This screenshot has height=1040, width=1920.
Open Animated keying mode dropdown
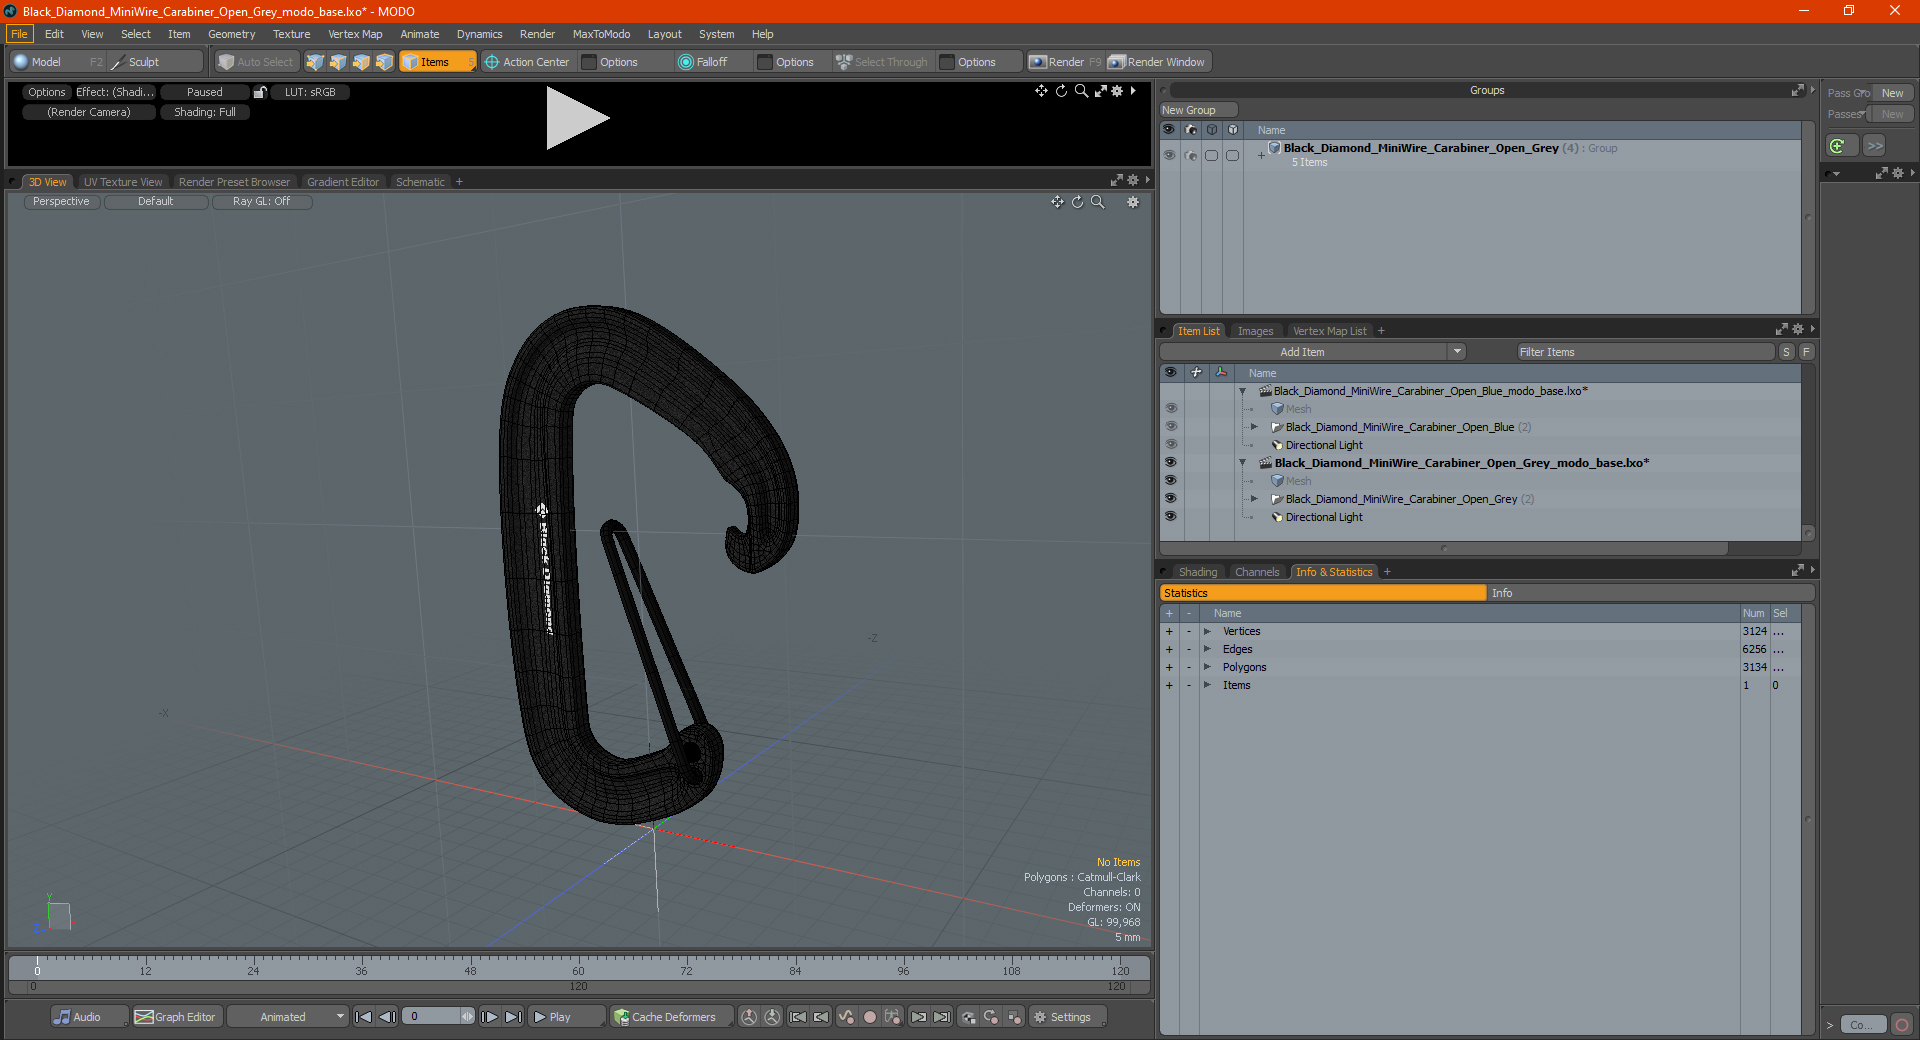click(287, 1017)
